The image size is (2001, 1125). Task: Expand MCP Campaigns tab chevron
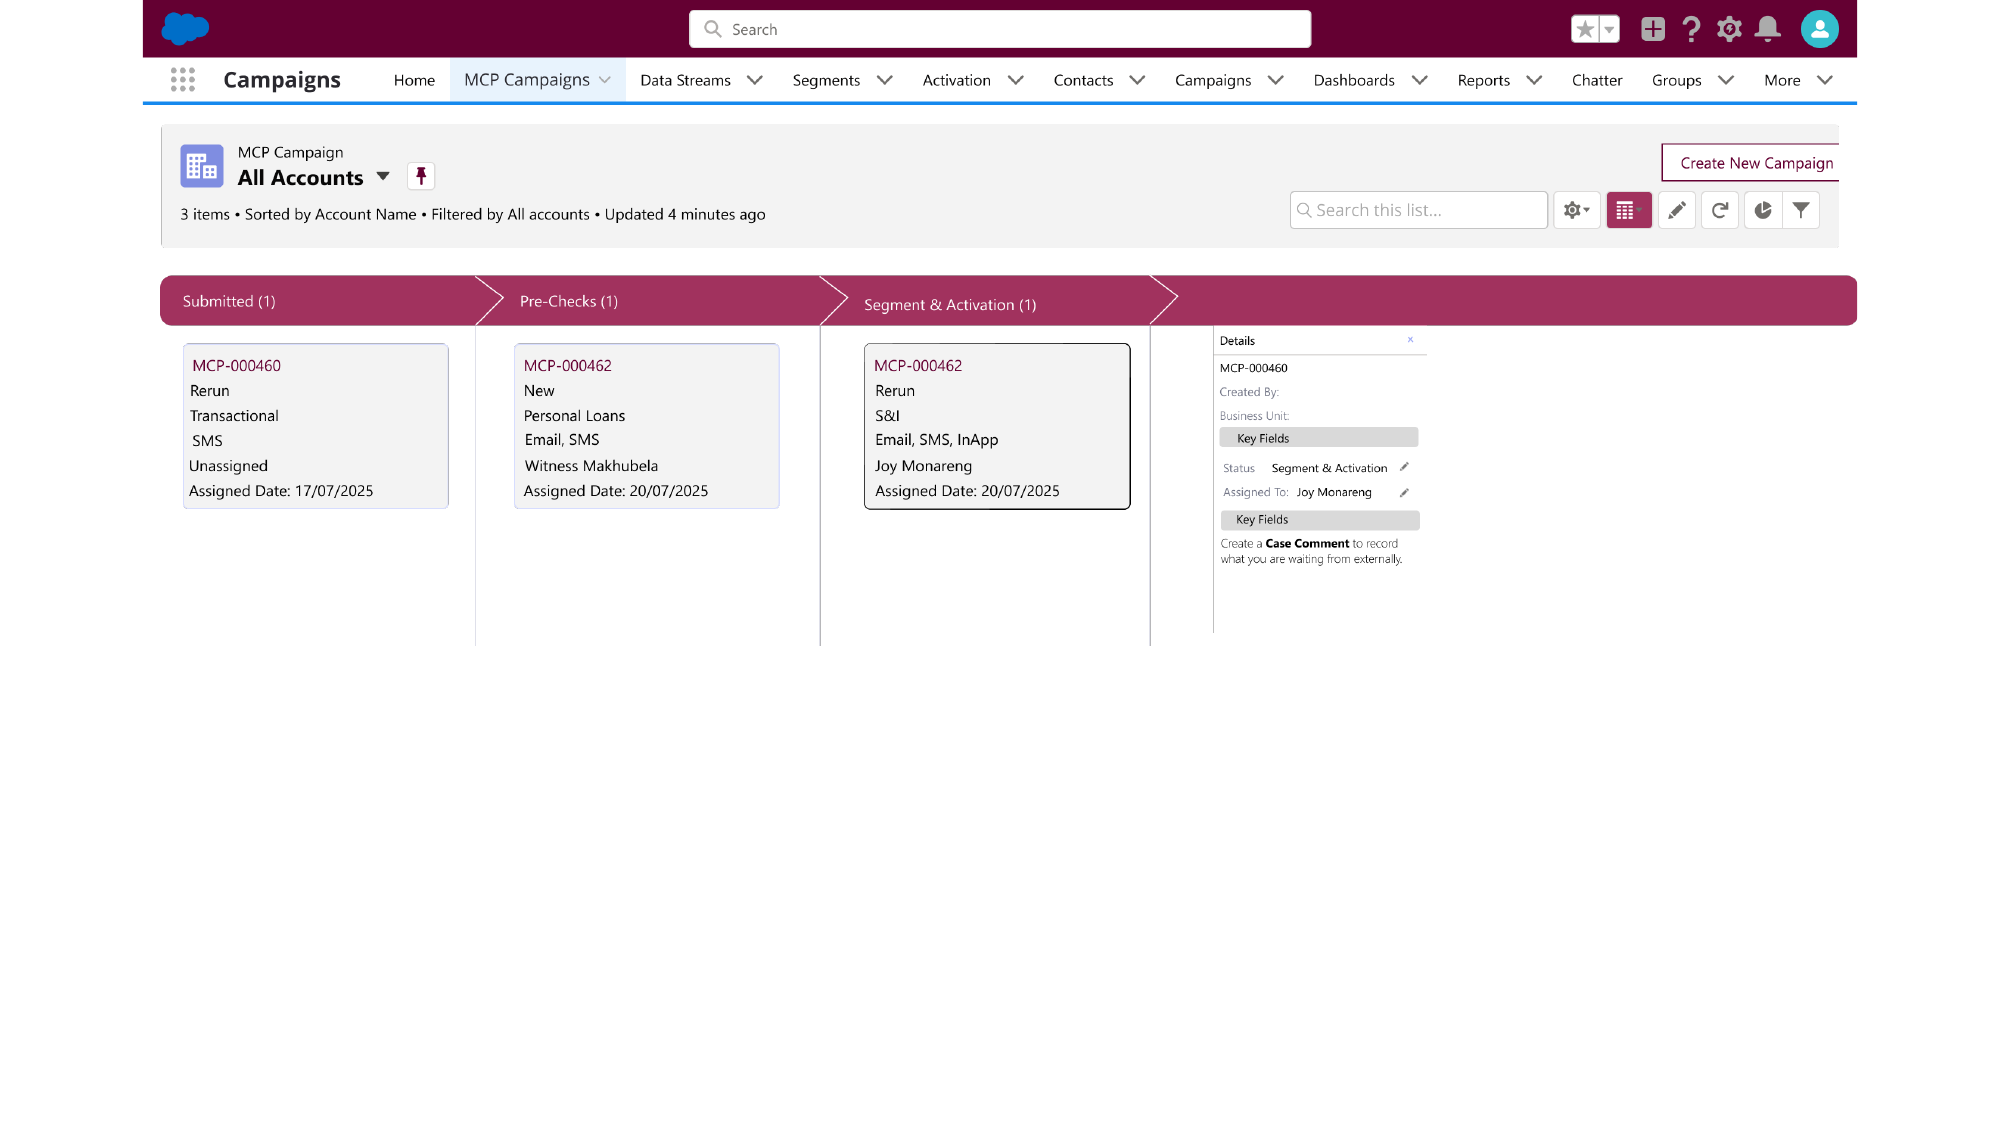pos(605,80)
